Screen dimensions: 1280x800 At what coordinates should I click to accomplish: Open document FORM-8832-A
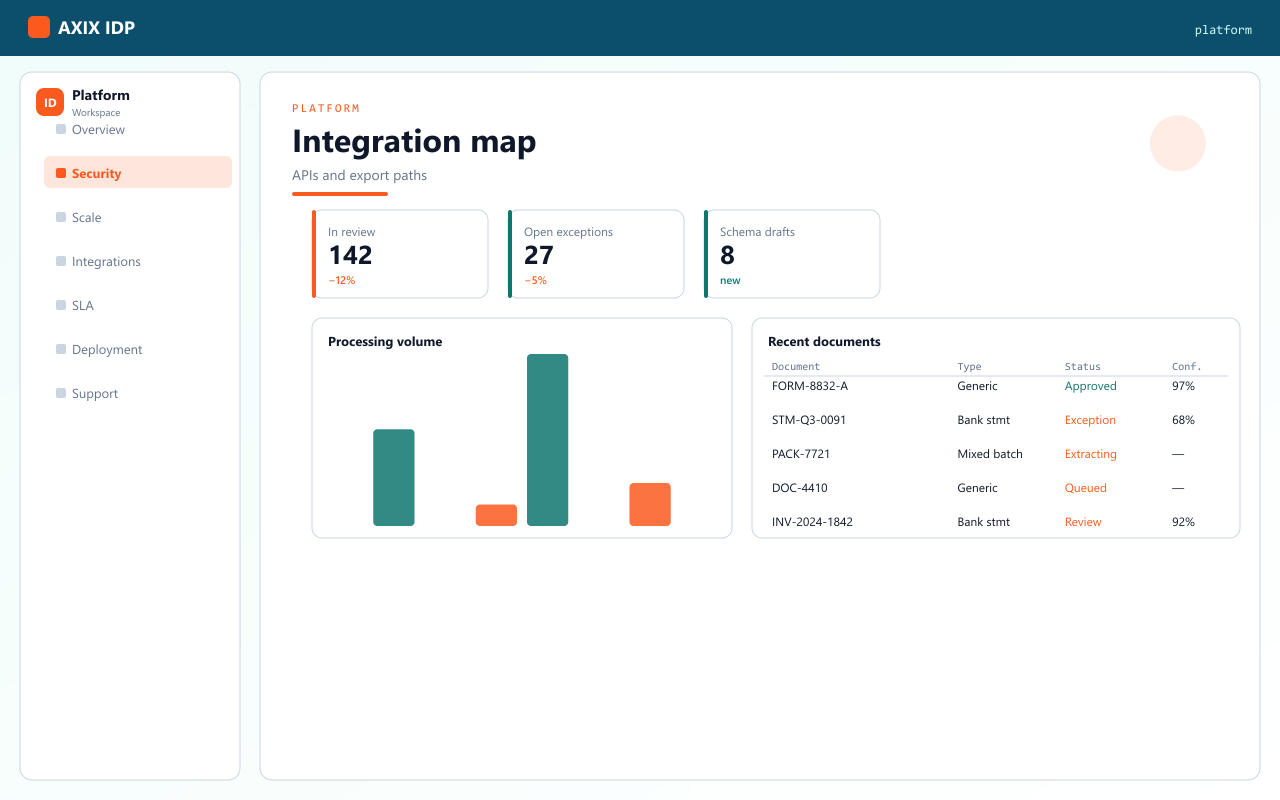click(810, 386)
